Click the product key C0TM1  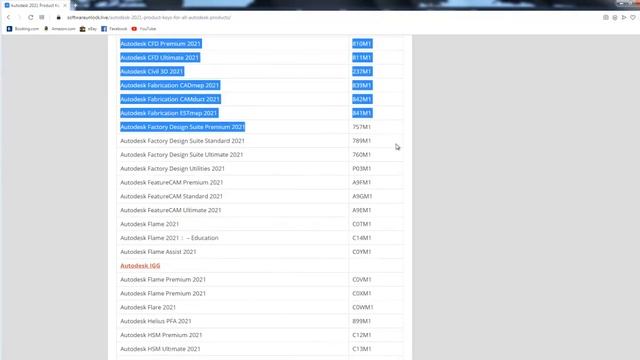pos(362,224)
